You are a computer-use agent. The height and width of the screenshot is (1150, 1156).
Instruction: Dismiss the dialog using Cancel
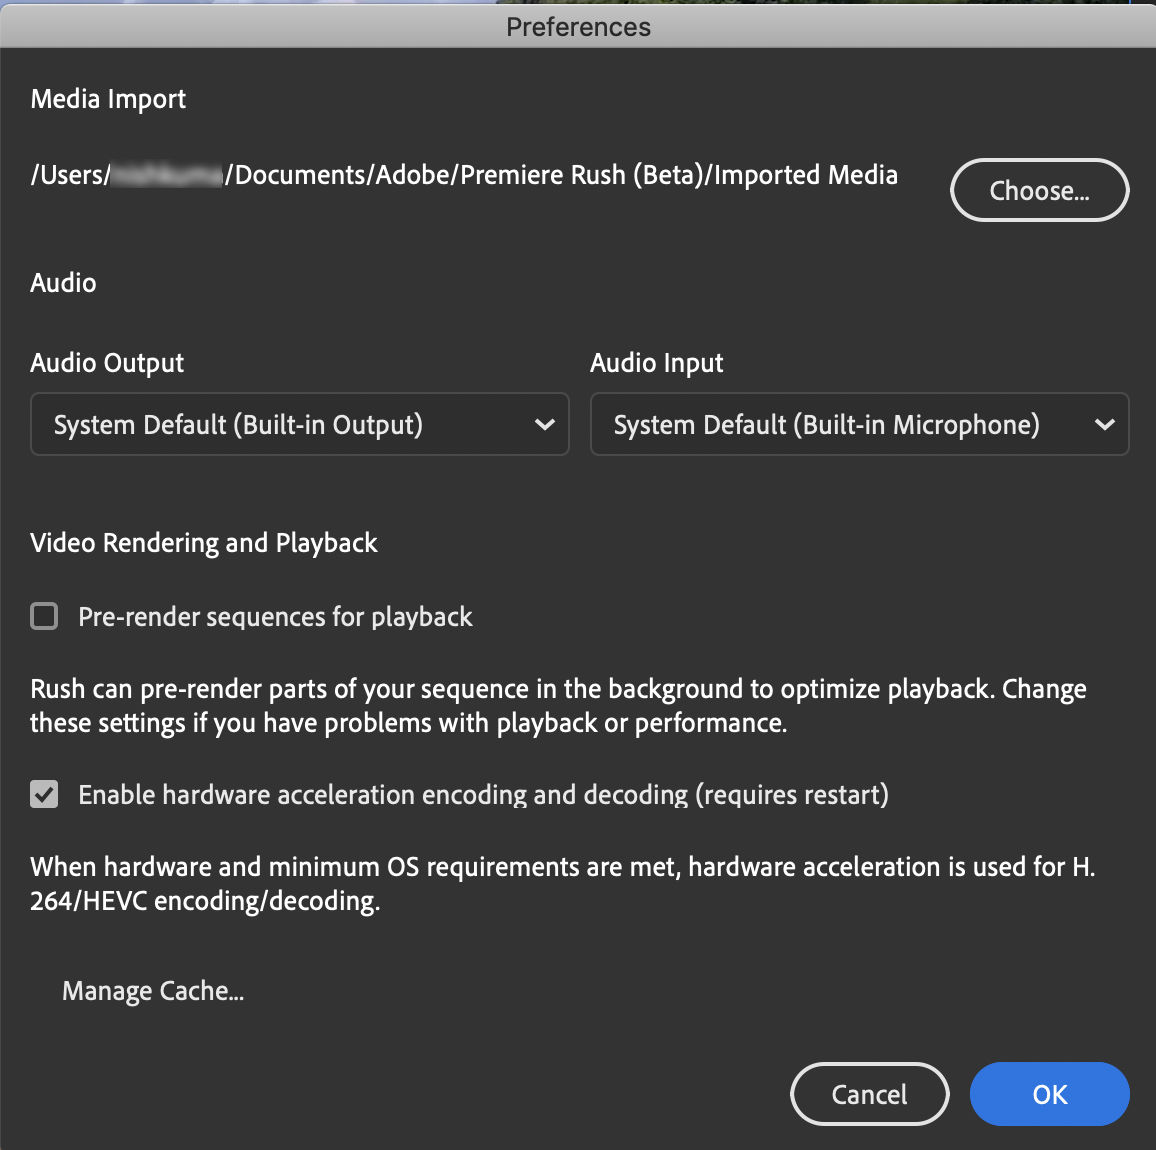click(869, 1094)
